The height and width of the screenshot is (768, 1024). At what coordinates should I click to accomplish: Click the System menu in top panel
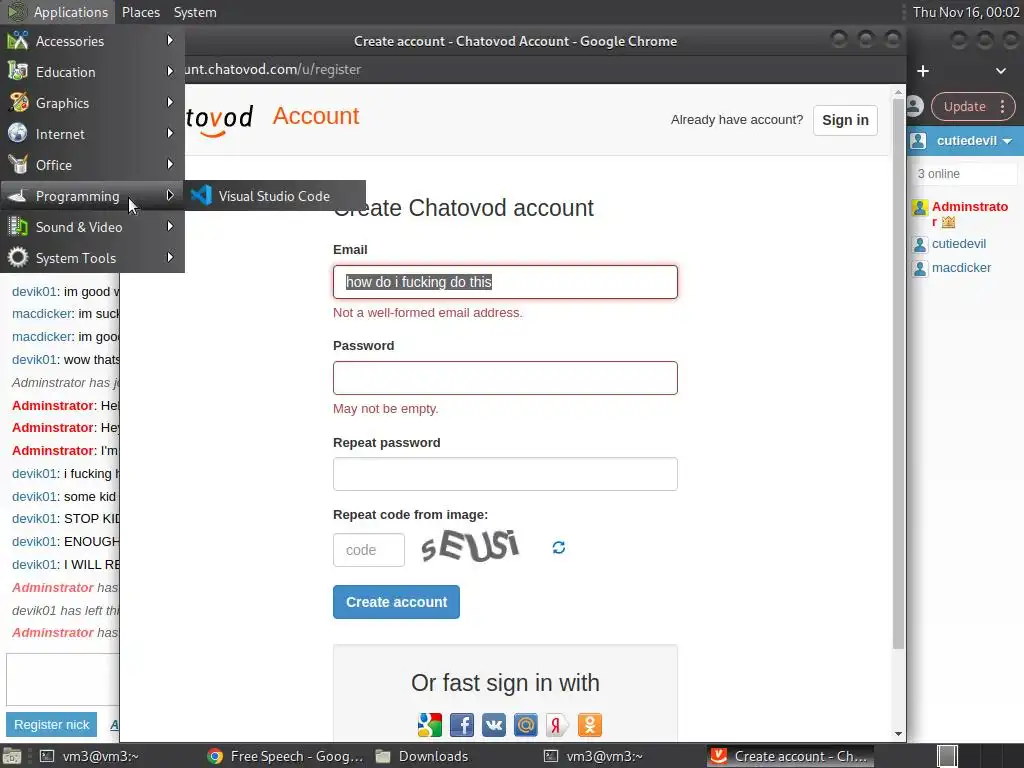(195, 12)
